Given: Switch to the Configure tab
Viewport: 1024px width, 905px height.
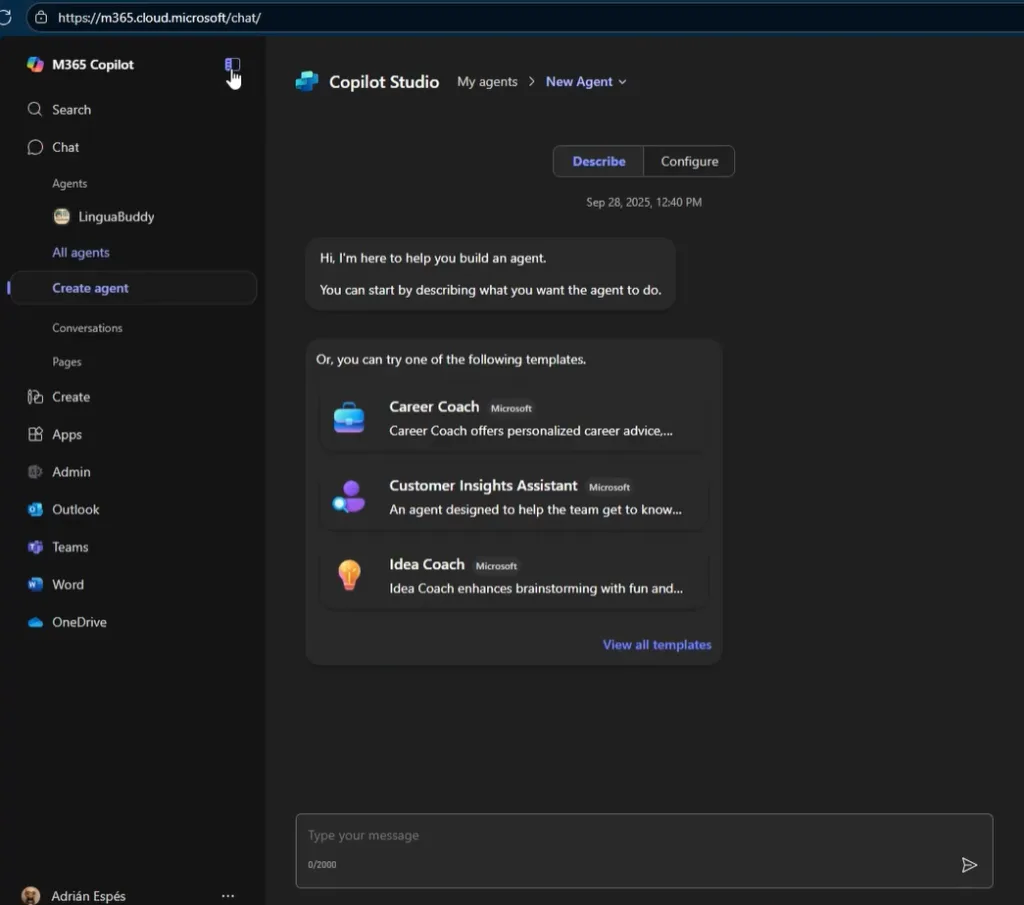Looking at the screenshot, I should point(689,161).
